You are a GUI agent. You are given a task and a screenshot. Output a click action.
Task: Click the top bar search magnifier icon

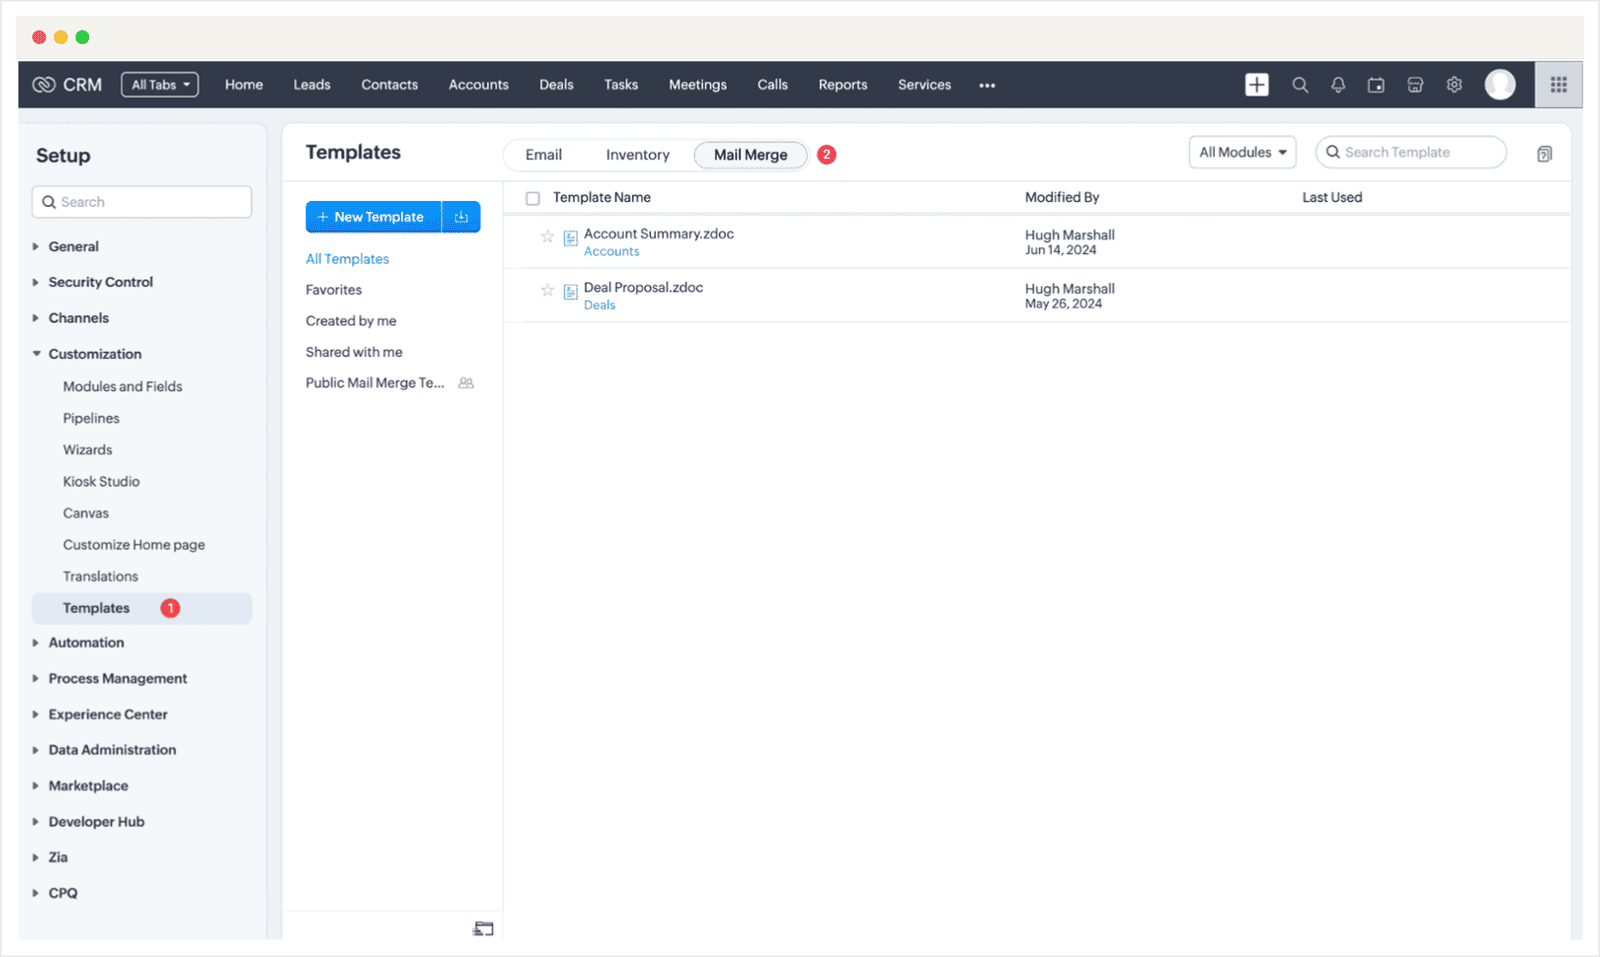1300,85
